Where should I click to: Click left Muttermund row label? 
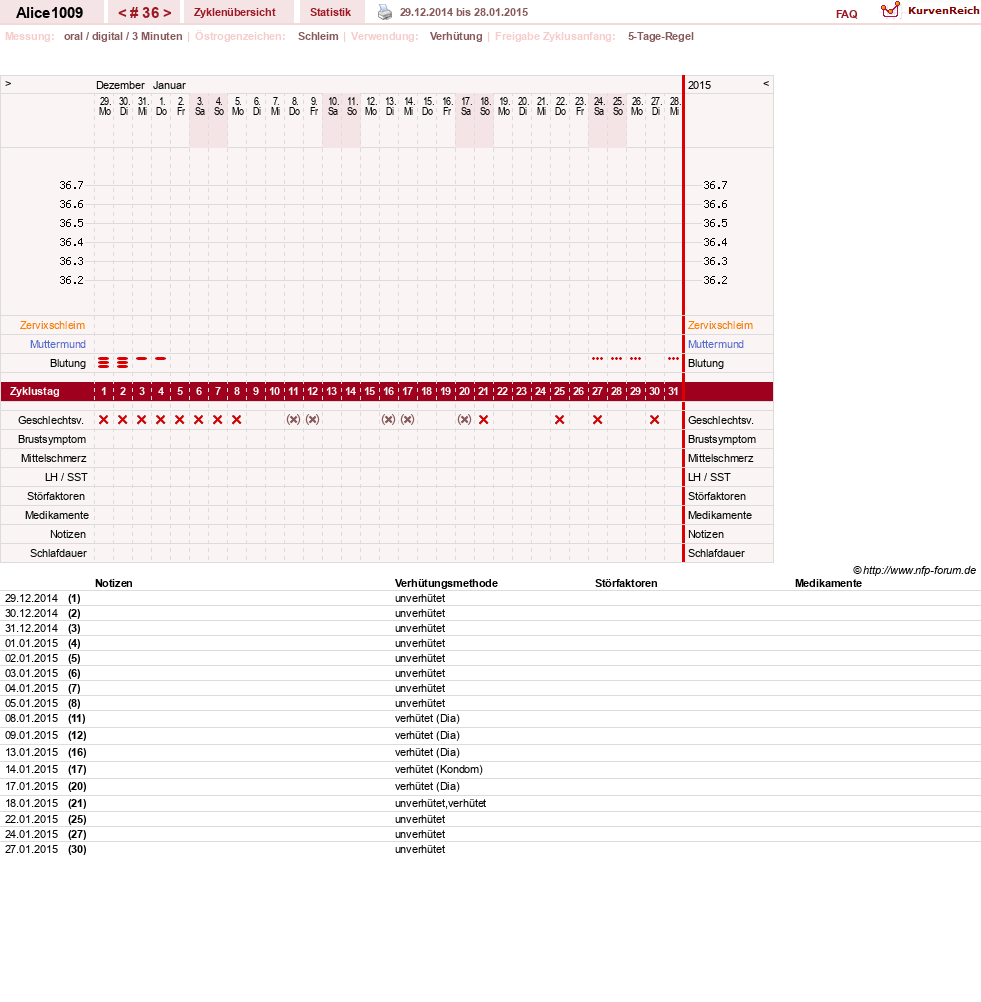pyautogui.click(x=58, y=344)
